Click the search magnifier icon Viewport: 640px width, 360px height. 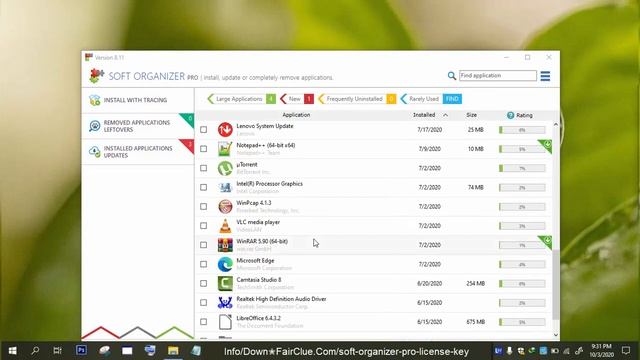pyautogui.click(x=451, y=76)
